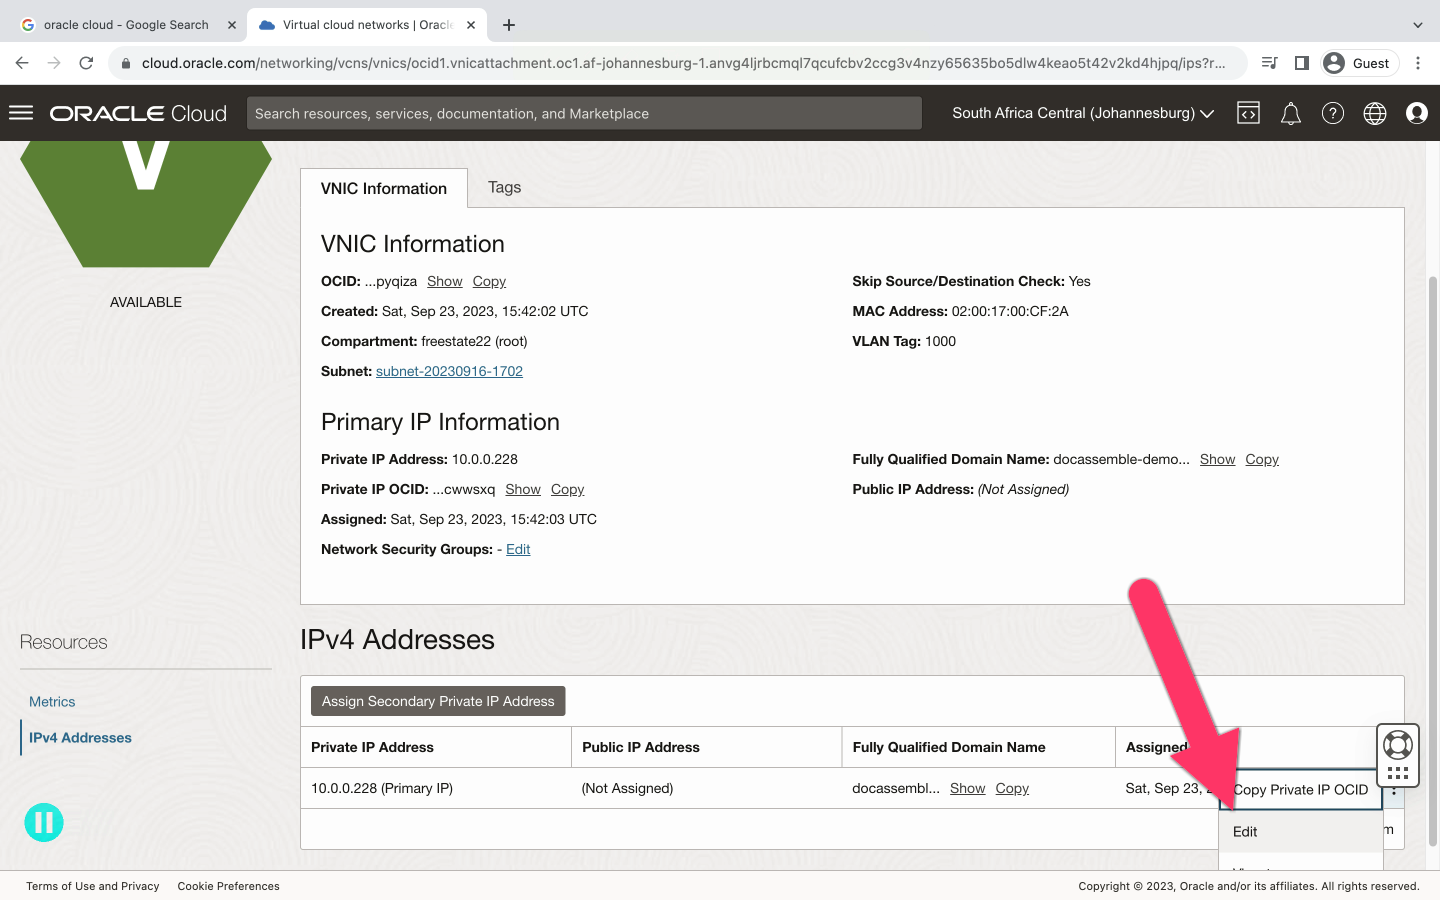The width and height of the screenshot is (1440, 900).
Task: Show FQDN in the IPv4 table row
Action: (967, 789)
